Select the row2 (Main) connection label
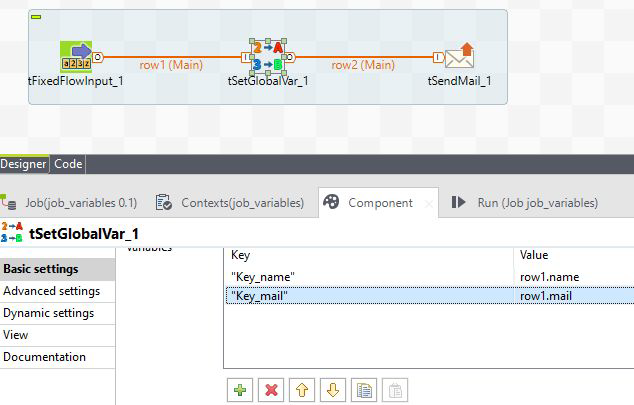 pos(363,65)
